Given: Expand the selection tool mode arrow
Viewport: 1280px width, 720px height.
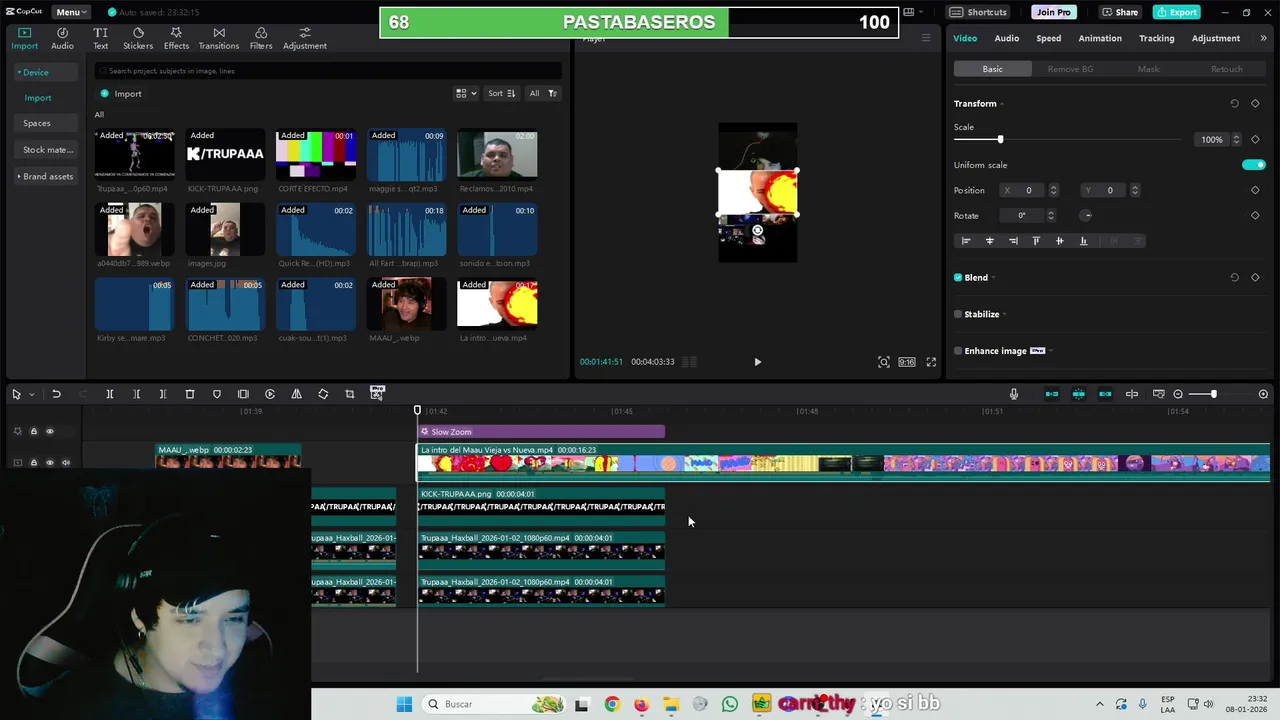Looking at the screenshot, I should (x=31, y=395).
